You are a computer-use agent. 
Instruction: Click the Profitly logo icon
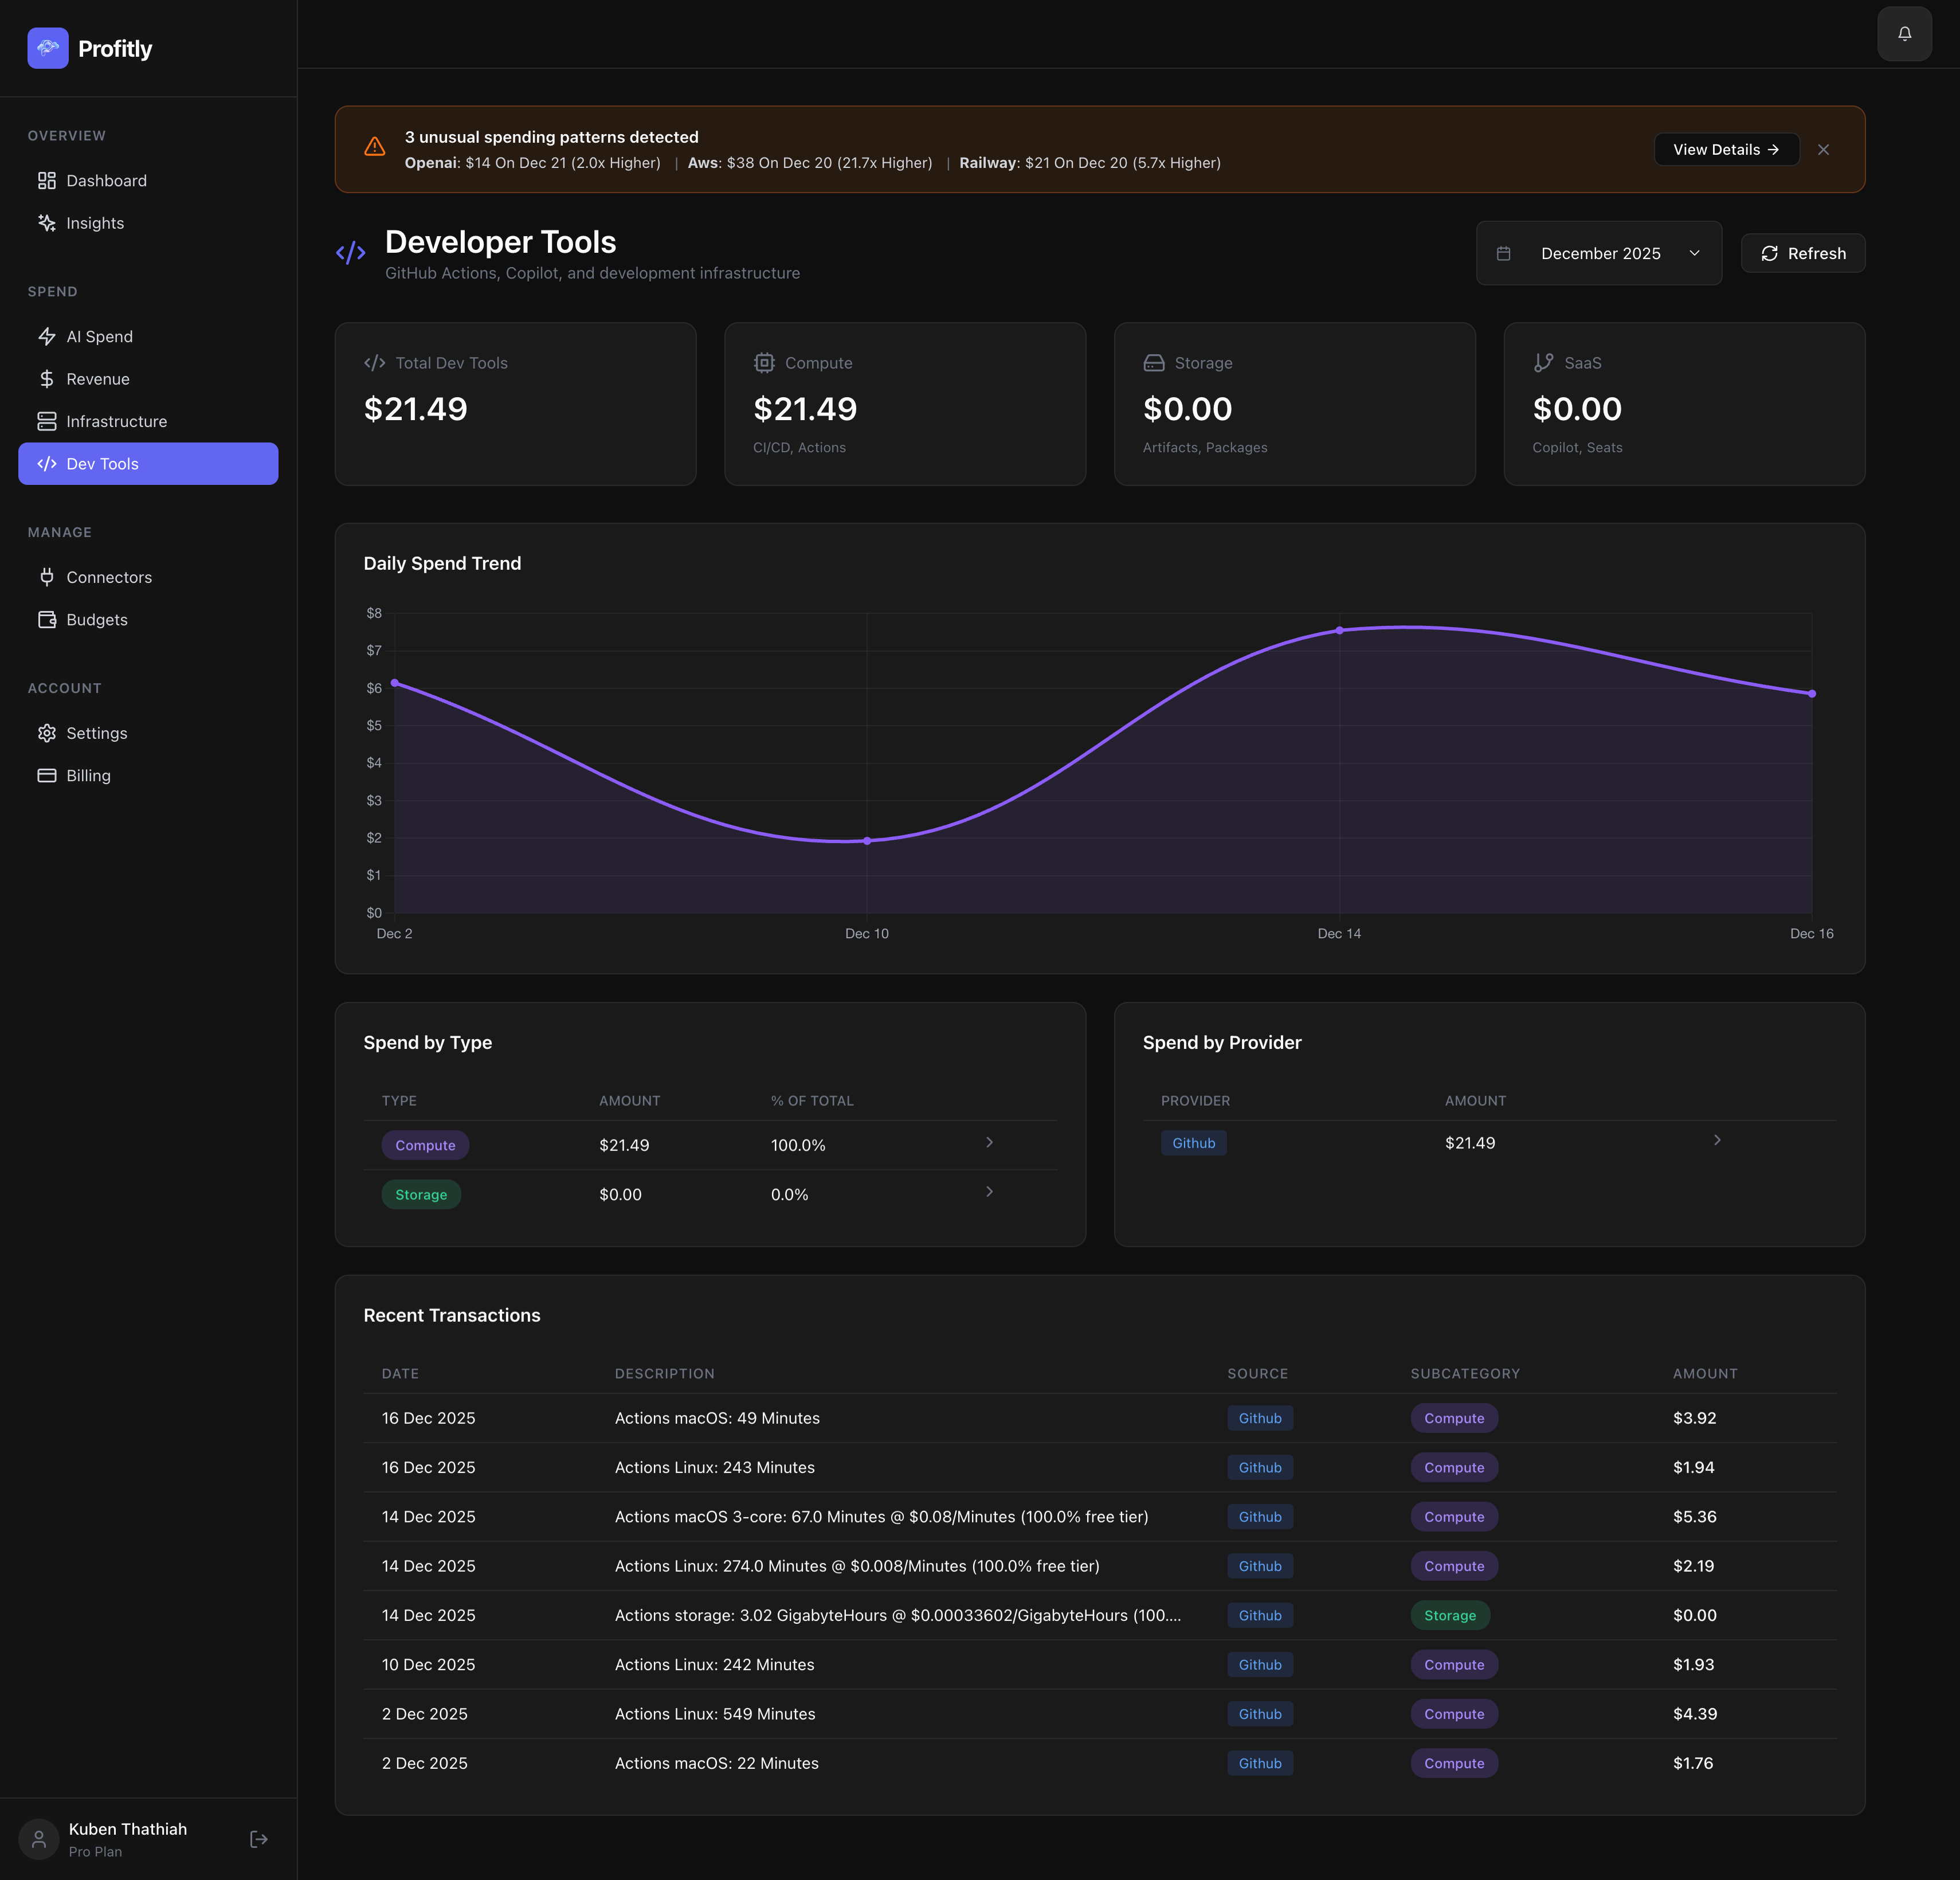click(48, 48)
